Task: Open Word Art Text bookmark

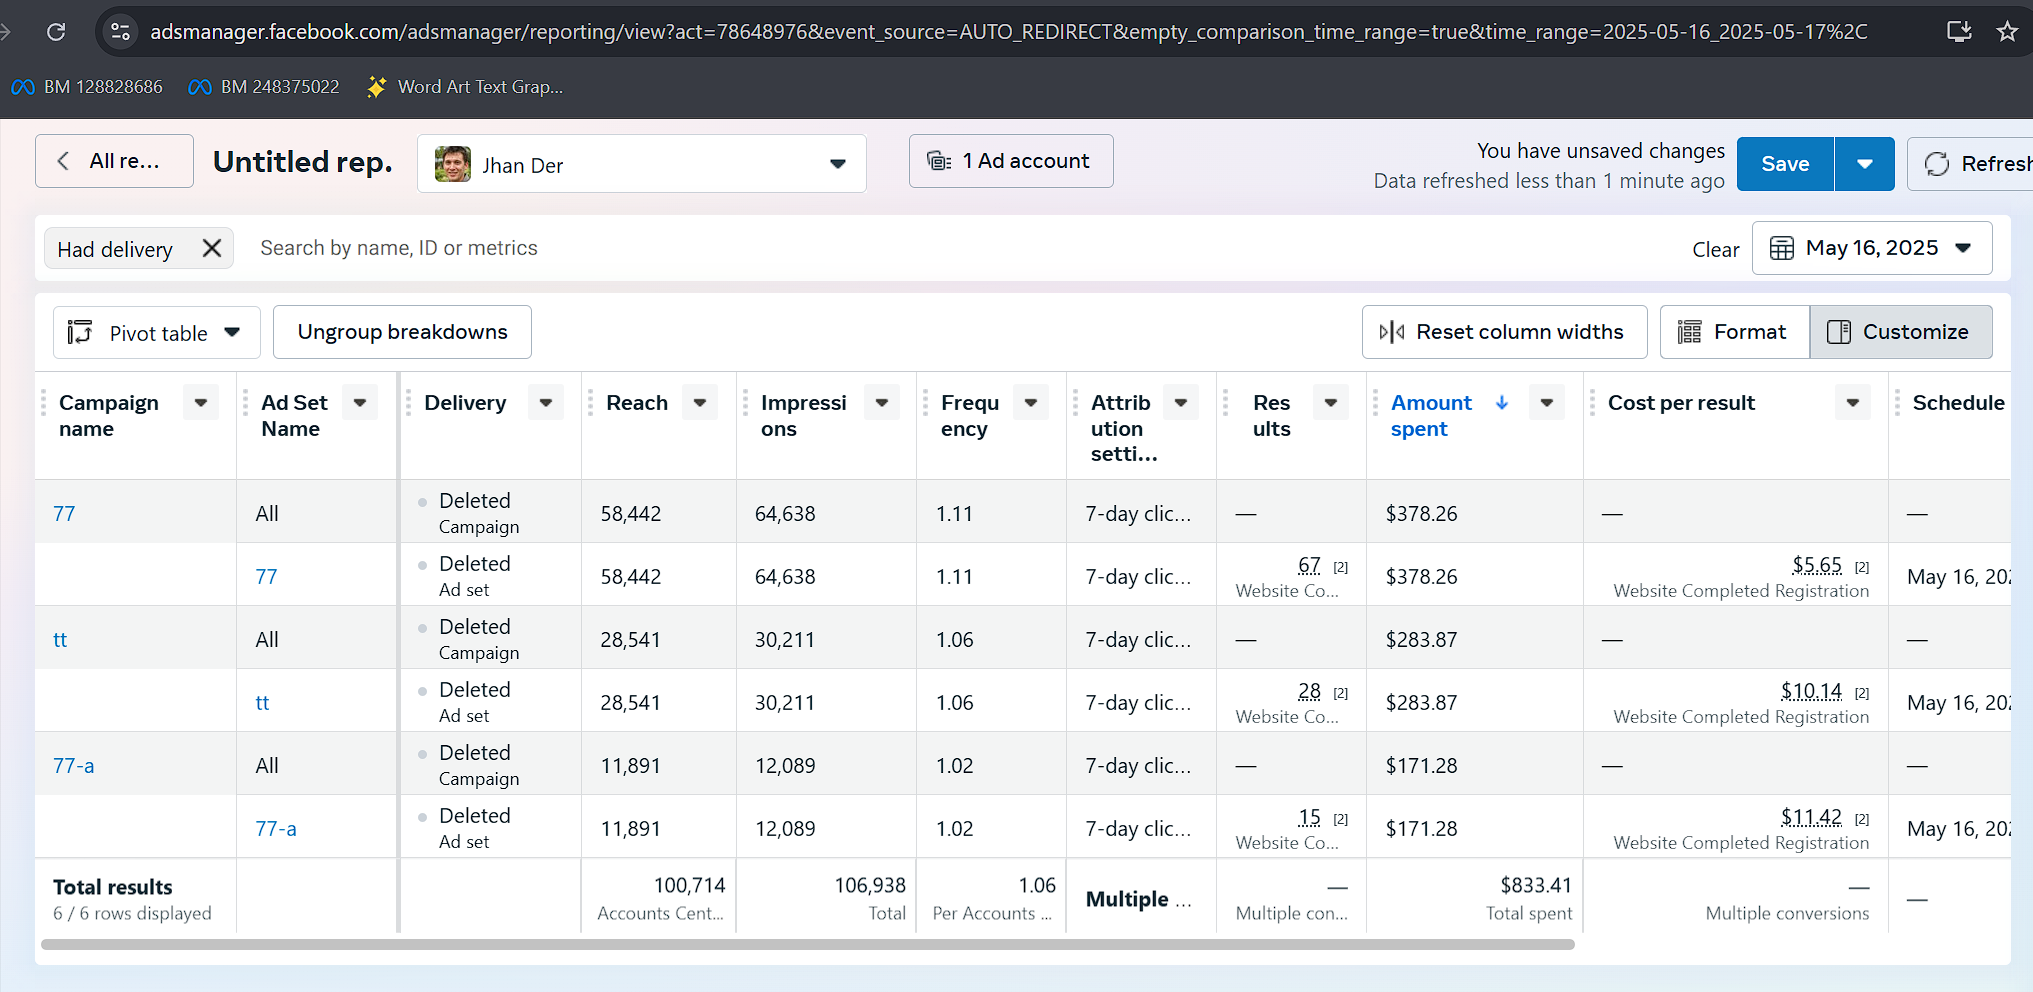Action: coord(466,87)
